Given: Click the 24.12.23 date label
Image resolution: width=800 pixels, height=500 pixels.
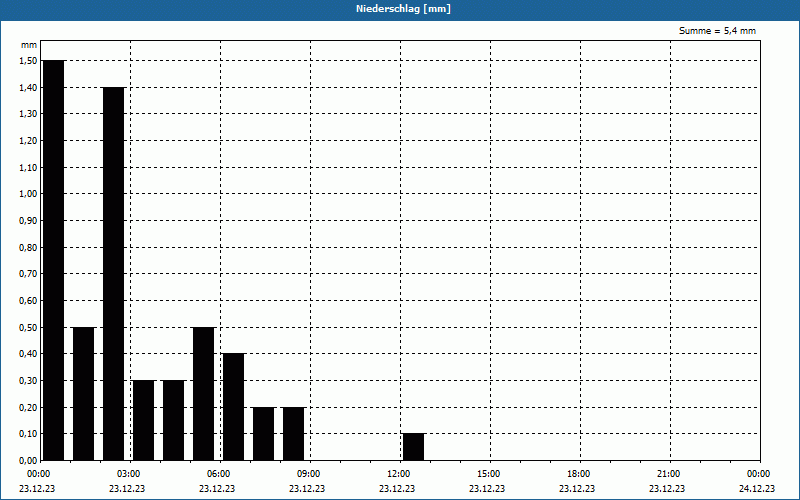Looking at the screenshot, I should tap(757, 488).
